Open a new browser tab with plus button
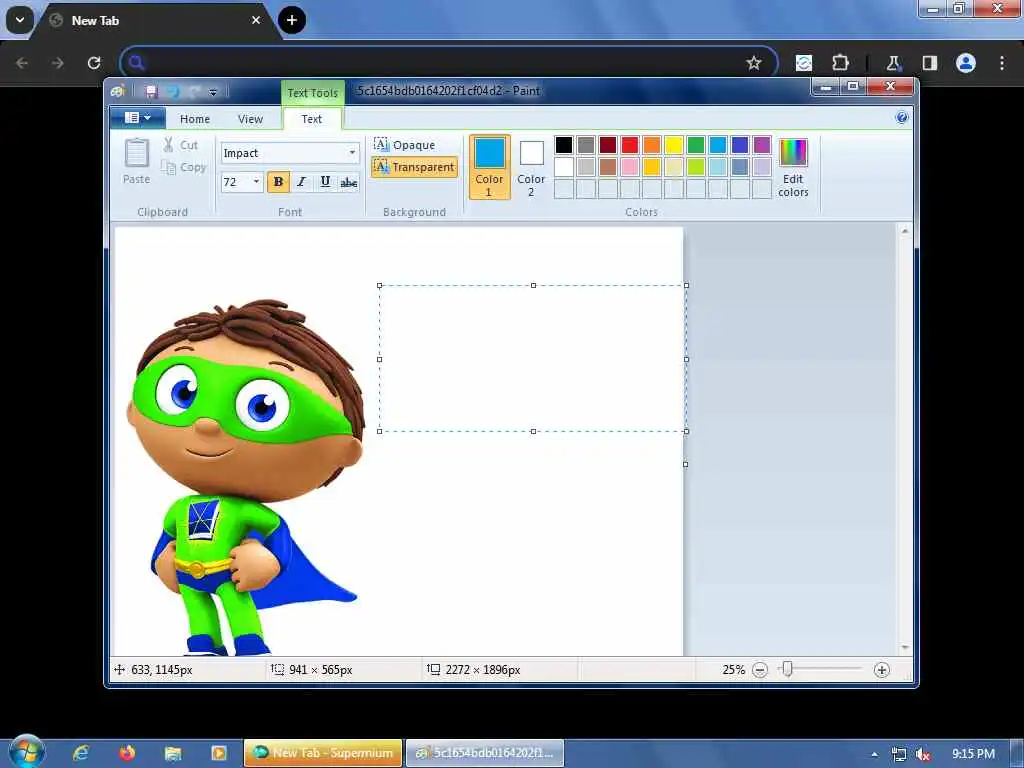The image size is (1024, 768). tap(292, 20)
